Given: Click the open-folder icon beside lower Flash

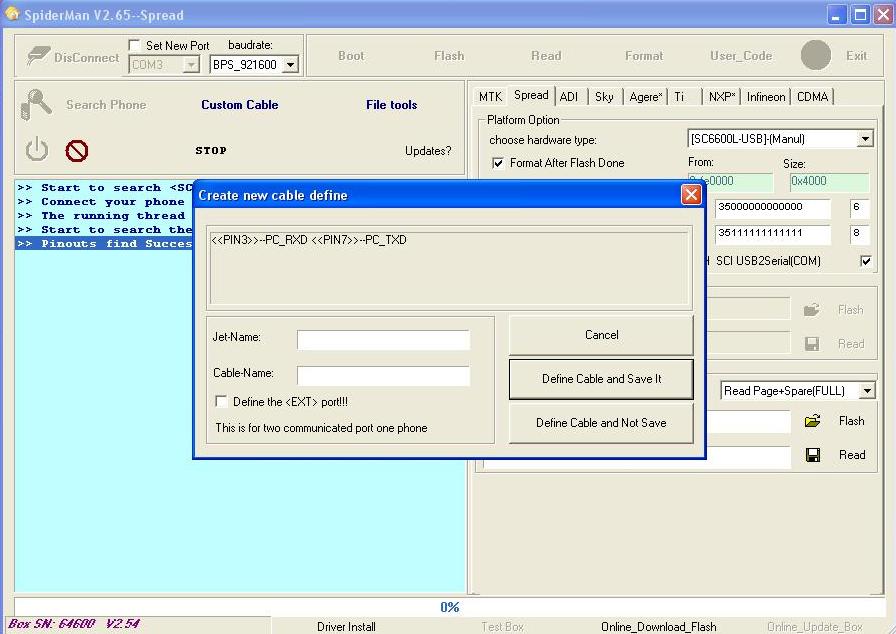Looking at the screenshot, I should coord(812,421).
